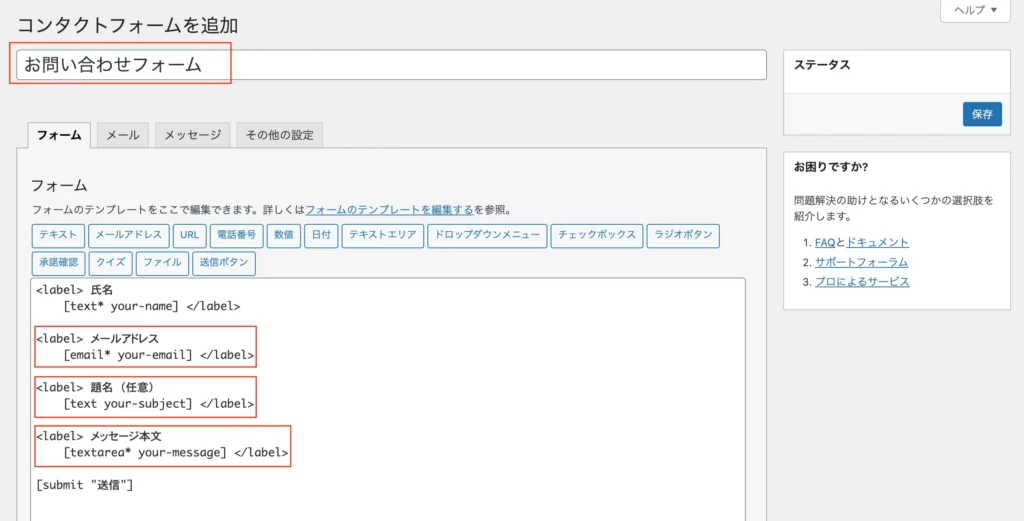This screenshot has width=1024, height=521.
Task: Click the [submit "送信"] line in editor
Action: (x=85, y=485)
